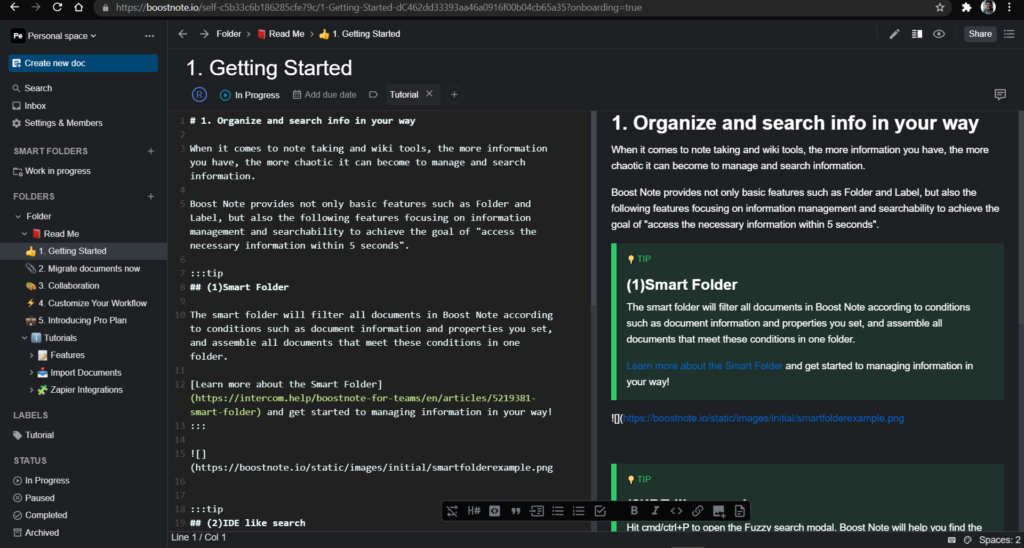The image size is (1024, 548).
Task: Add a new smart folder
Action: coord(151,151)
